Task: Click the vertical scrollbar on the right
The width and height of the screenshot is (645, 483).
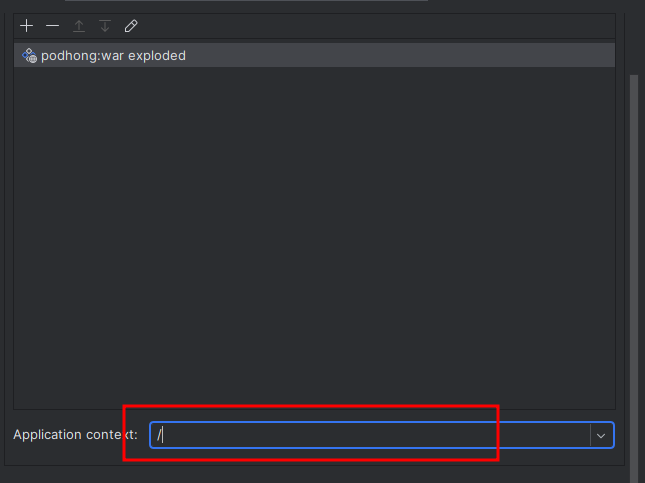Action: click(x=634, y=279)
